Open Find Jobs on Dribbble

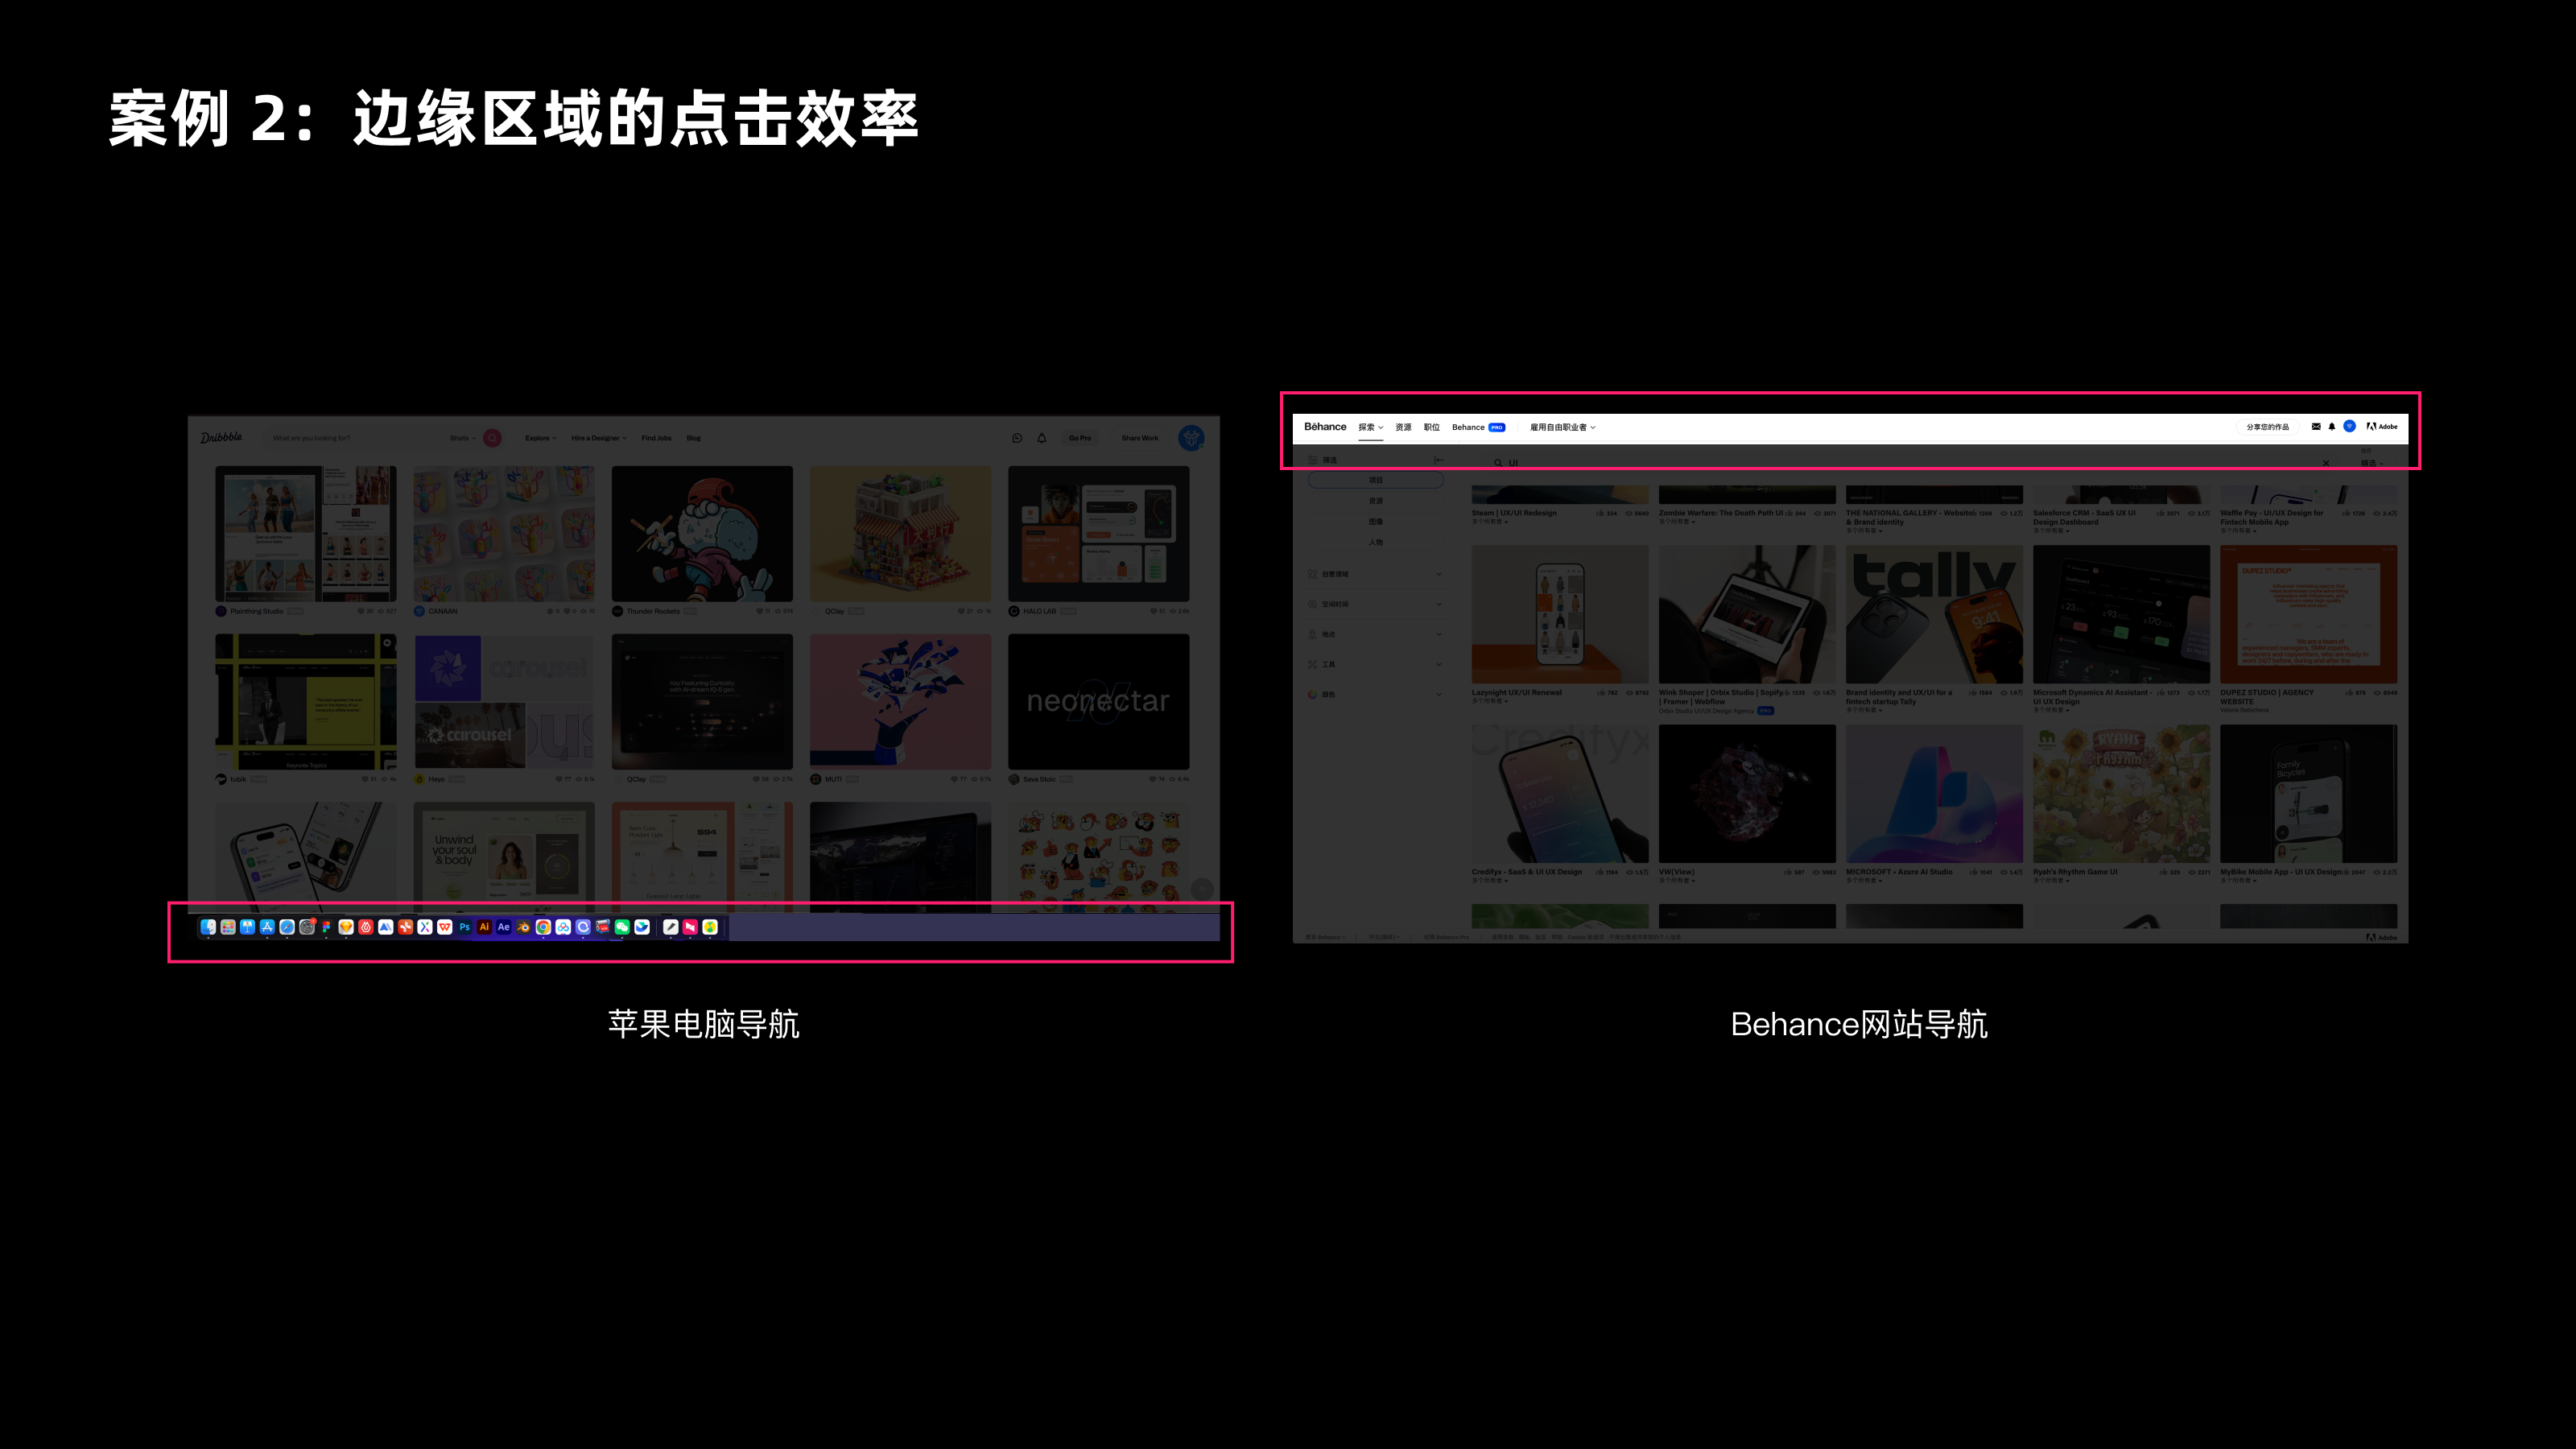657,438
